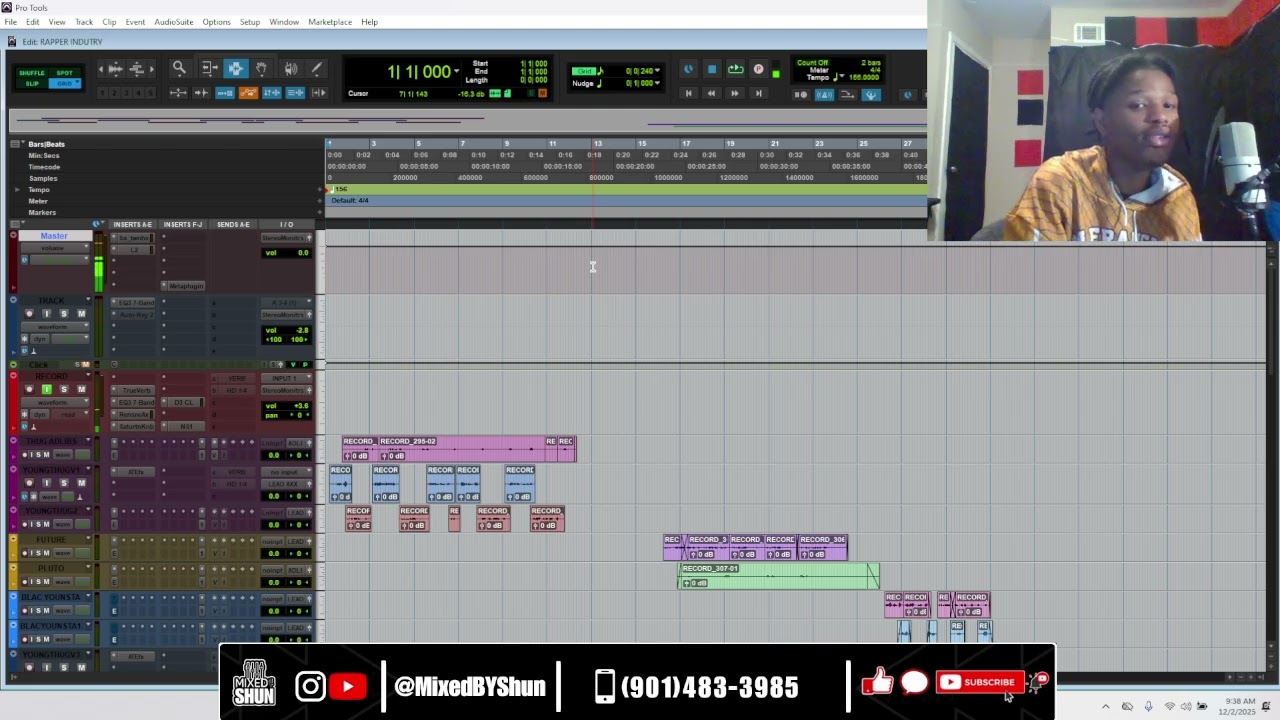Select the Pencil tool
This screenshot has height=720, width=1280.
316,68
